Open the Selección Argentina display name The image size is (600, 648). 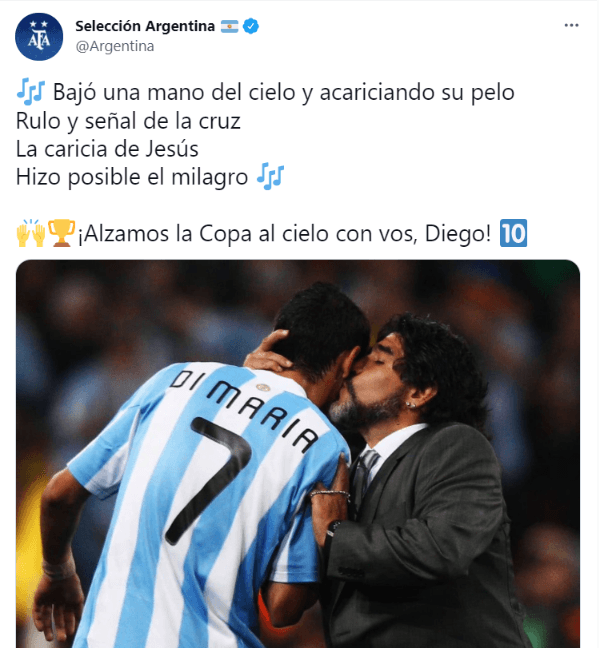[x=145, y=26]
